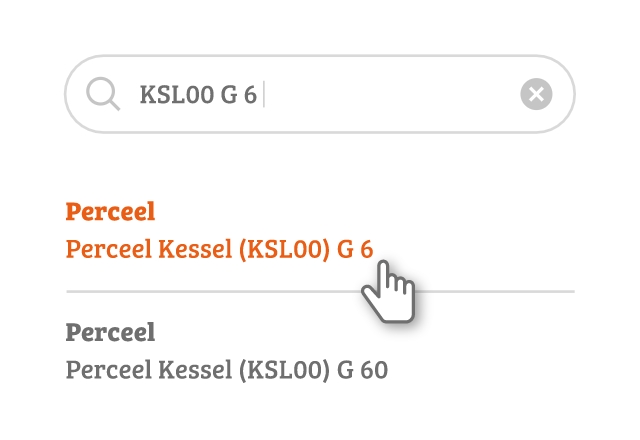Click the gray Perceel heading
The width and height of the screenshot is (640, 440).
pos(110,332)
